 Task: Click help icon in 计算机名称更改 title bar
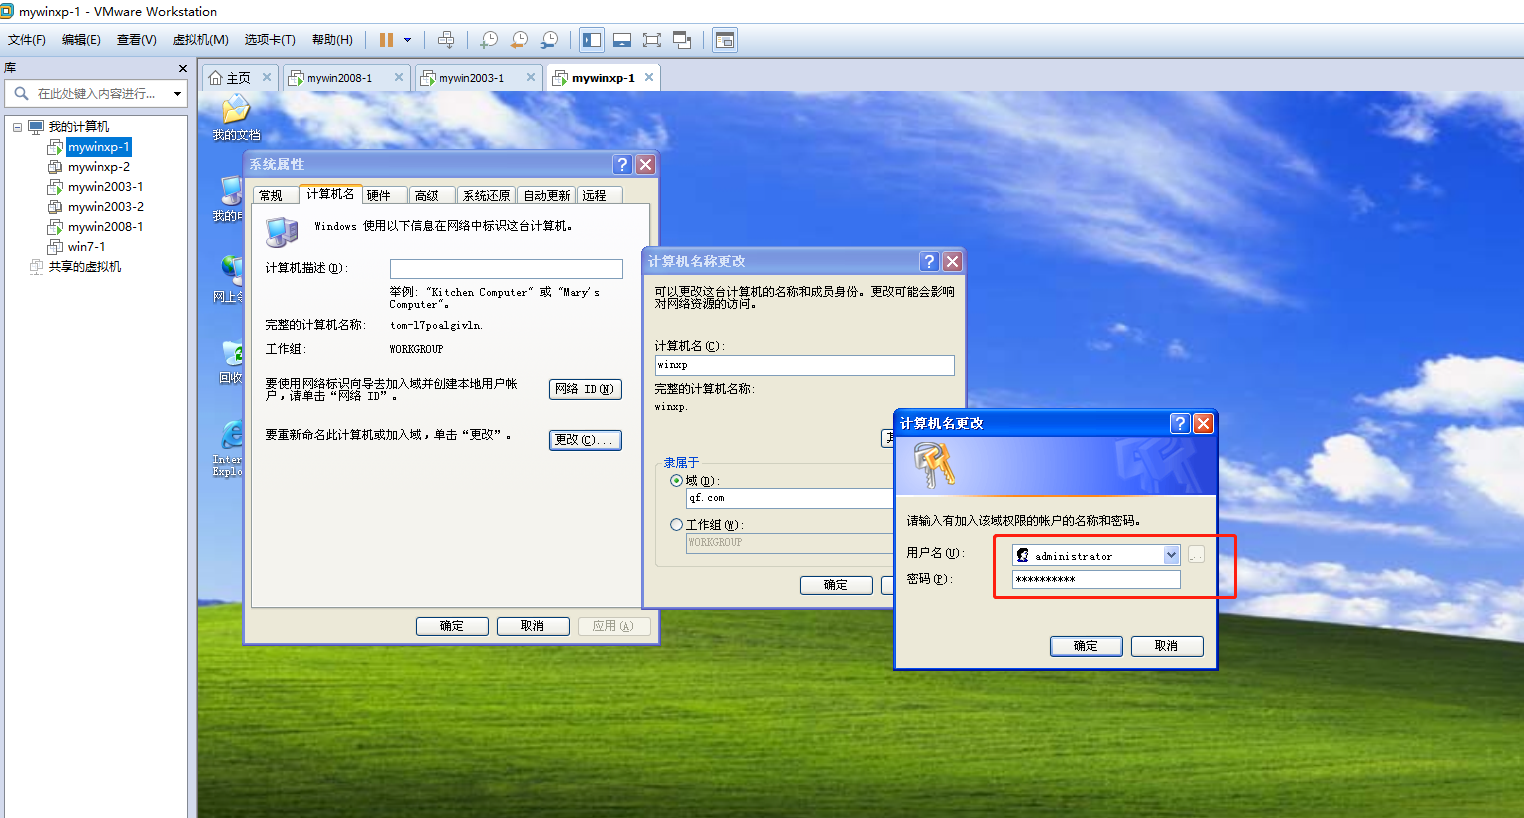point(929,261)
